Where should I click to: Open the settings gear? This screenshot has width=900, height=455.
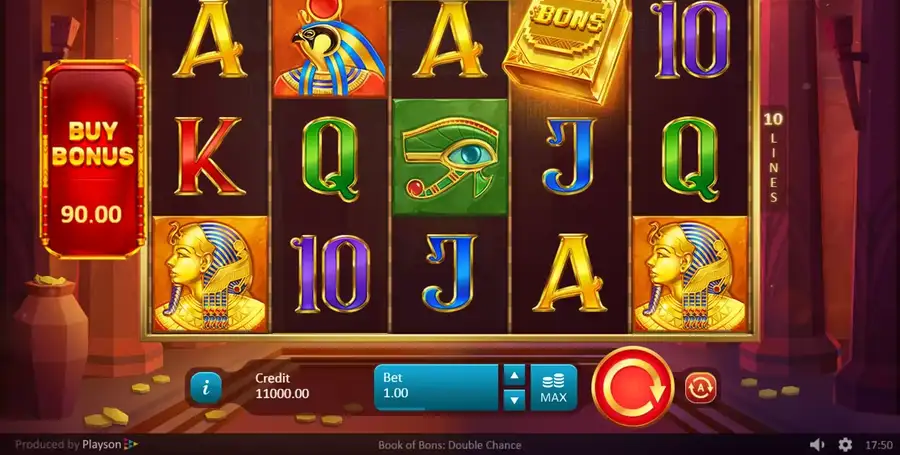(845, 445)
